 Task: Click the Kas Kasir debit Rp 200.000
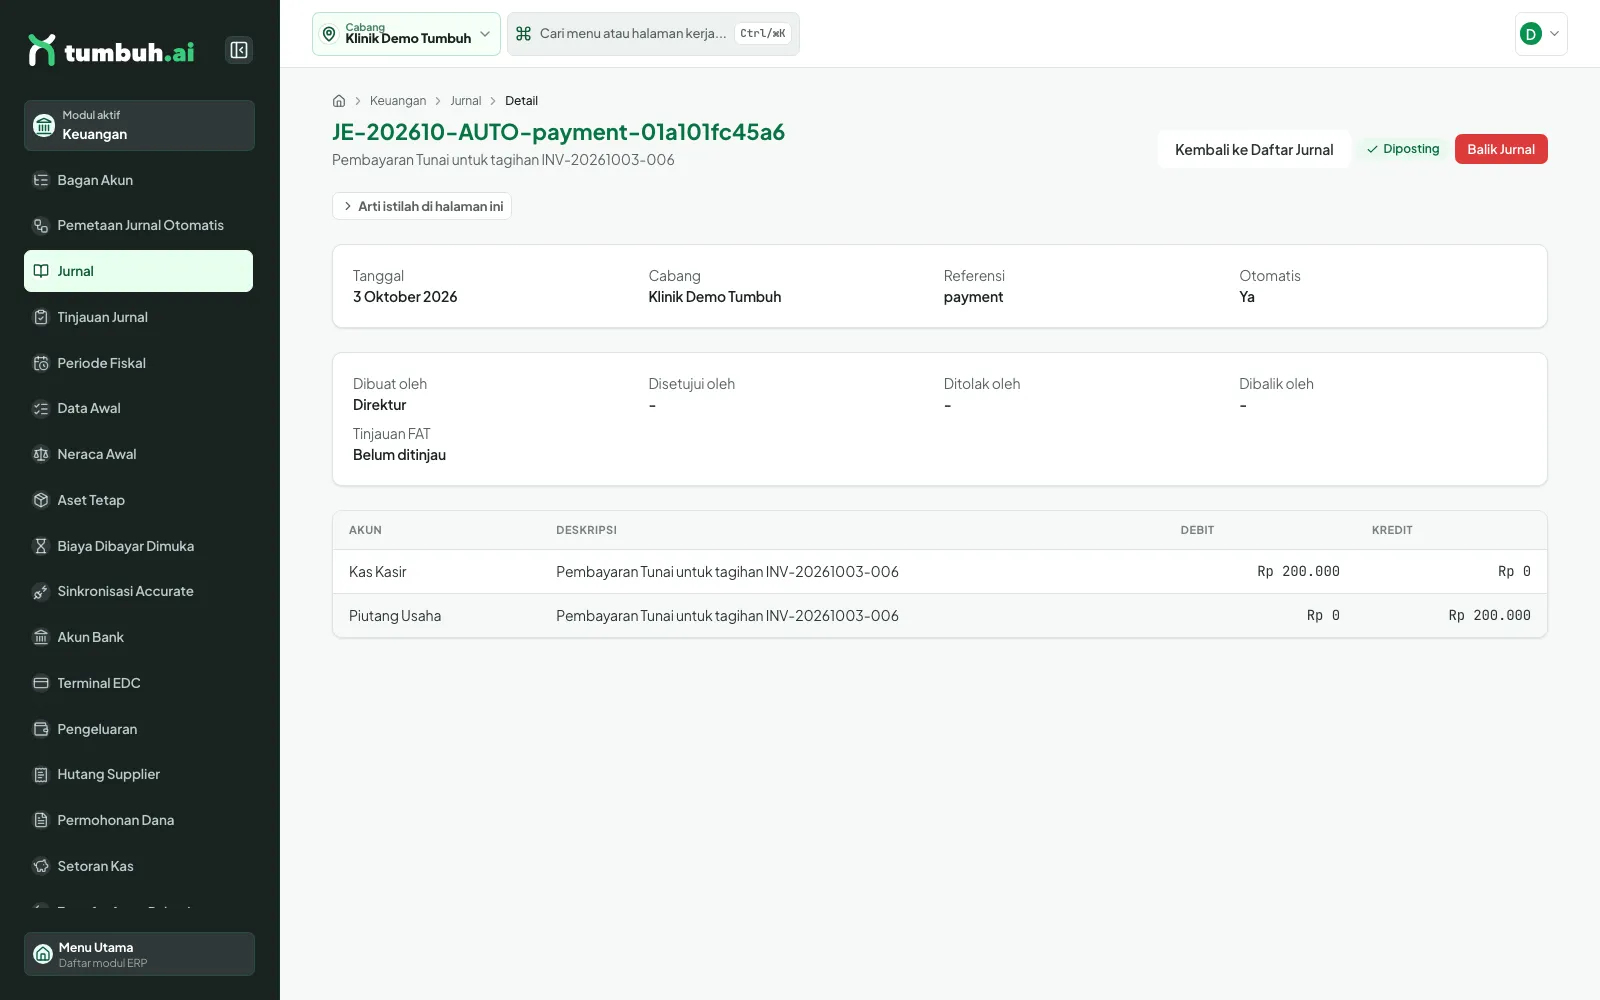[x=1298, y=572]
